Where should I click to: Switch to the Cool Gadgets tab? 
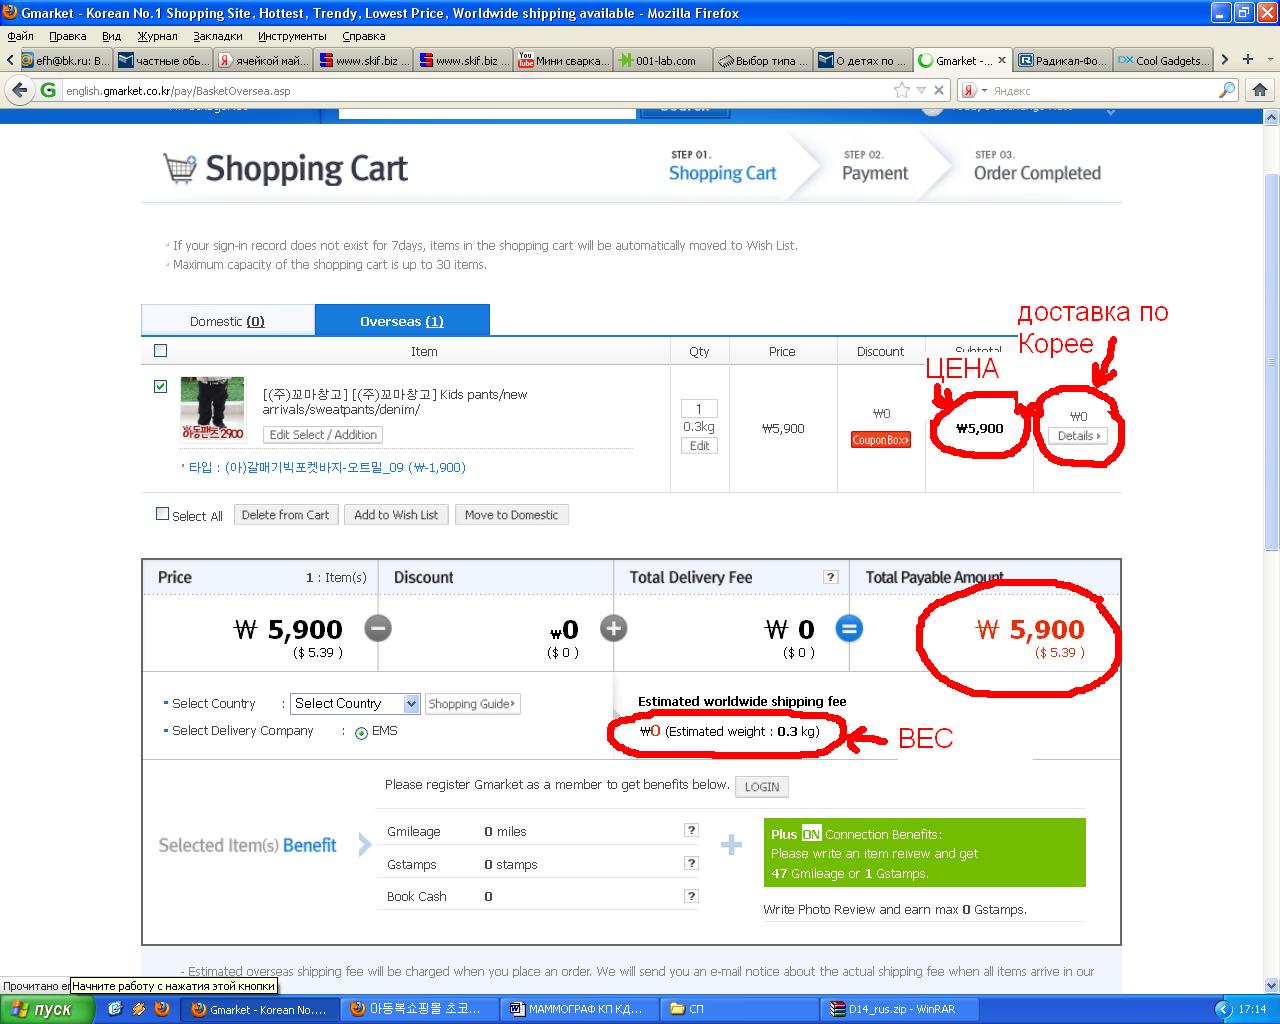[1163, 60]
